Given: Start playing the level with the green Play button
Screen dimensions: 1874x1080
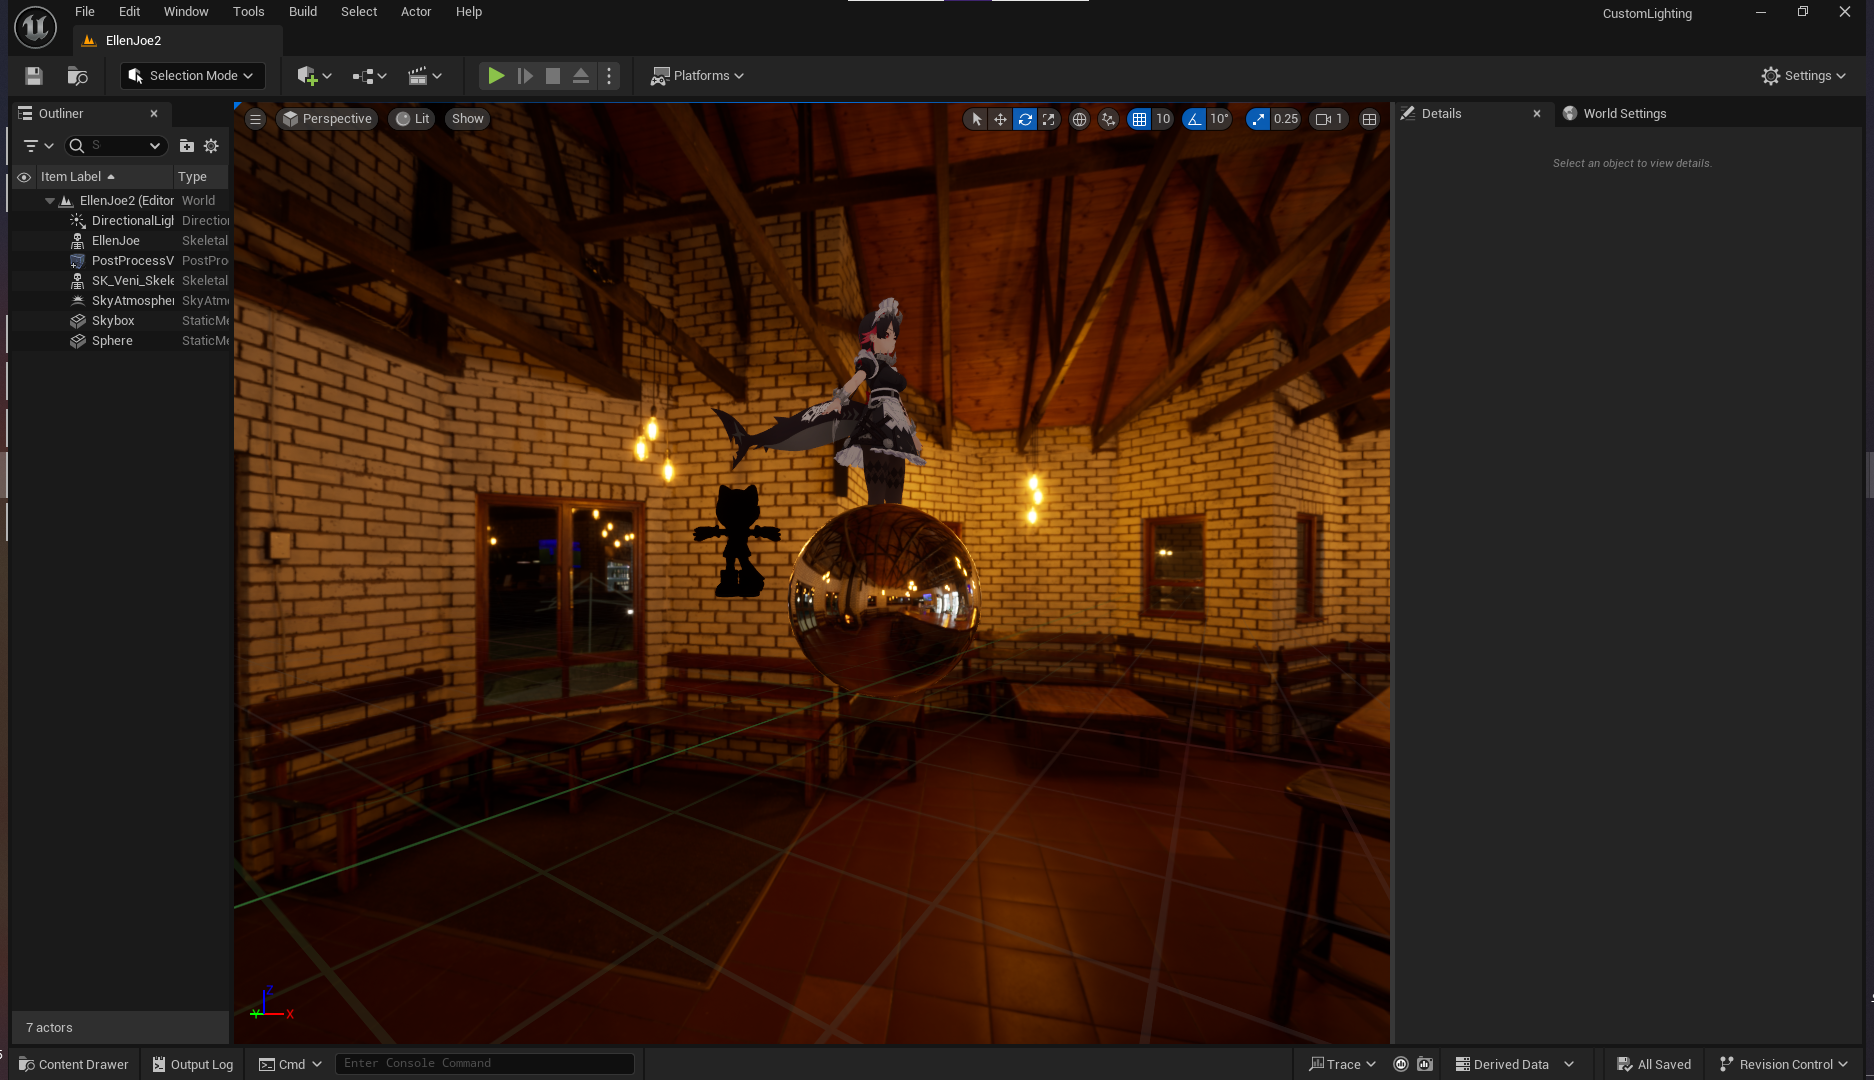Looking at the screenshot, I should pyautogui.click(x=496, y=76).
